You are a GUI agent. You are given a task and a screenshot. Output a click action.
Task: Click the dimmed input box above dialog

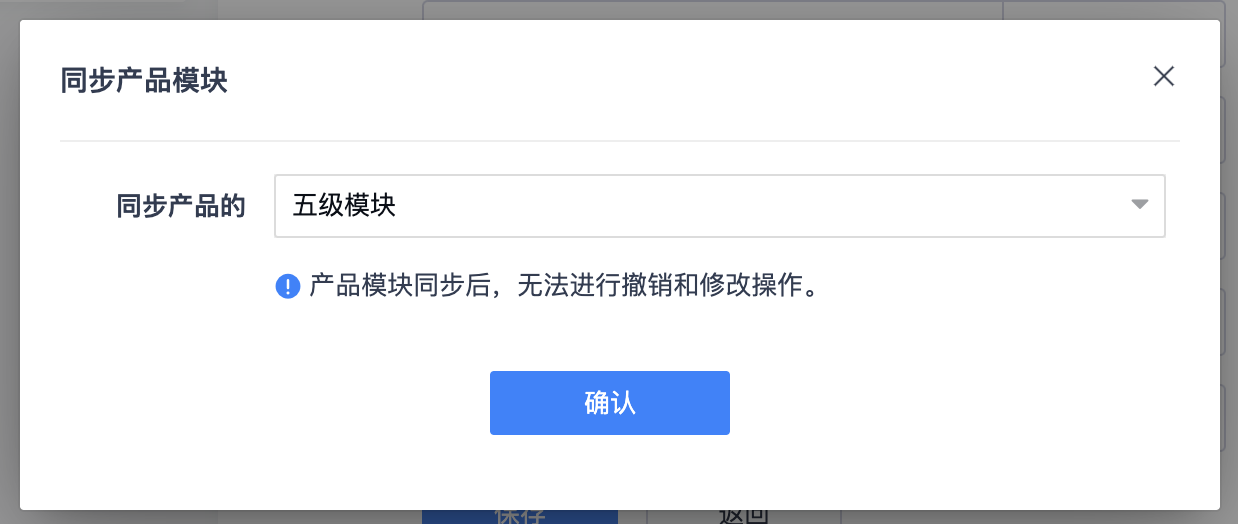712,9
